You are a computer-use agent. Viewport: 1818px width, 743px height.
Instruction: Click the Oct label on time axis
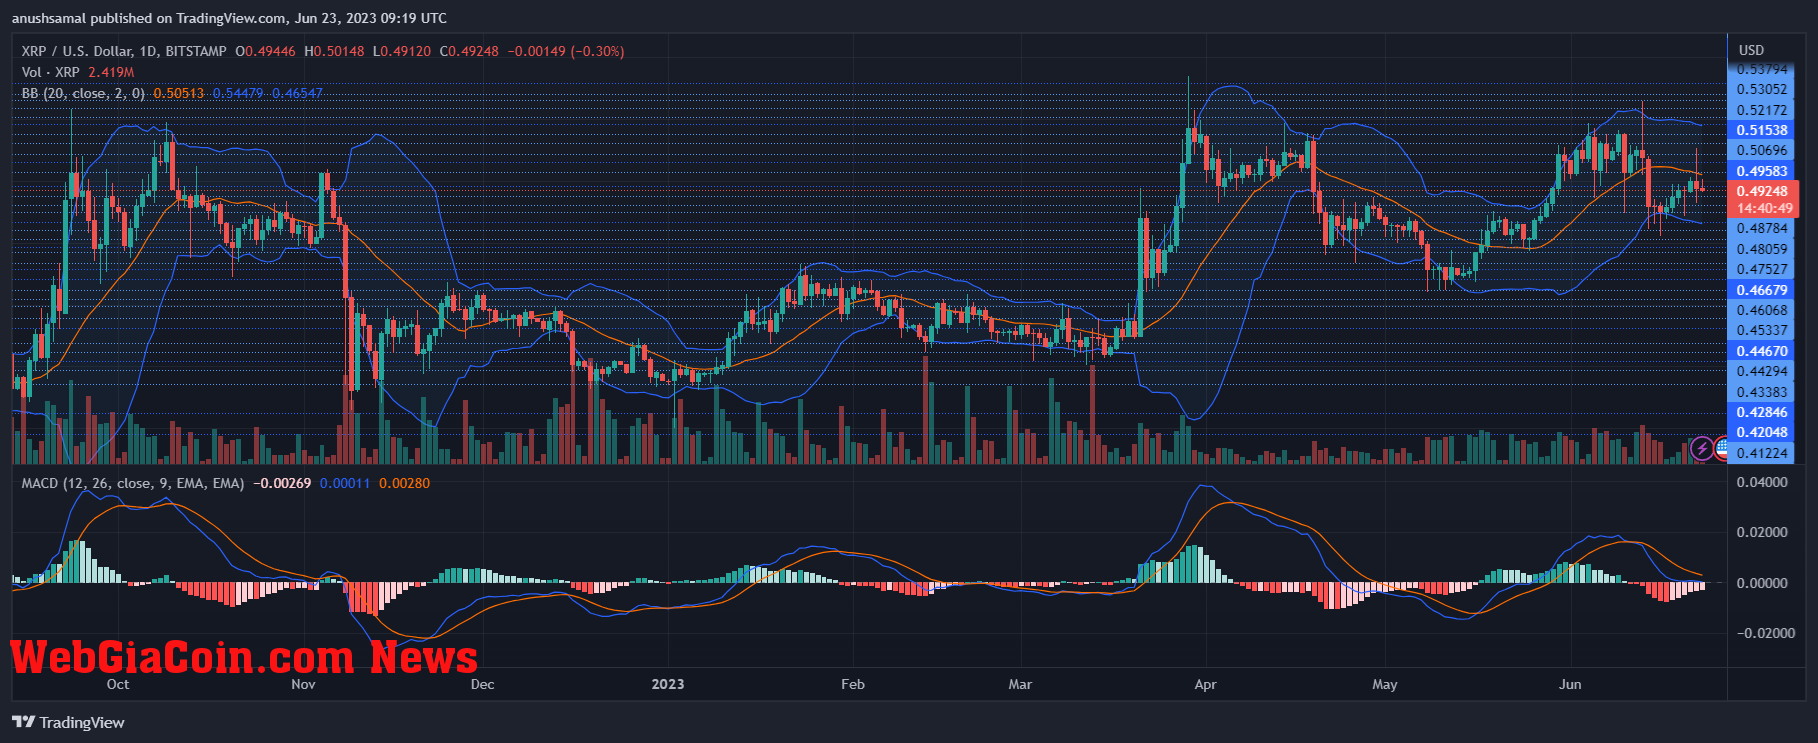click(x=118, y=684)
